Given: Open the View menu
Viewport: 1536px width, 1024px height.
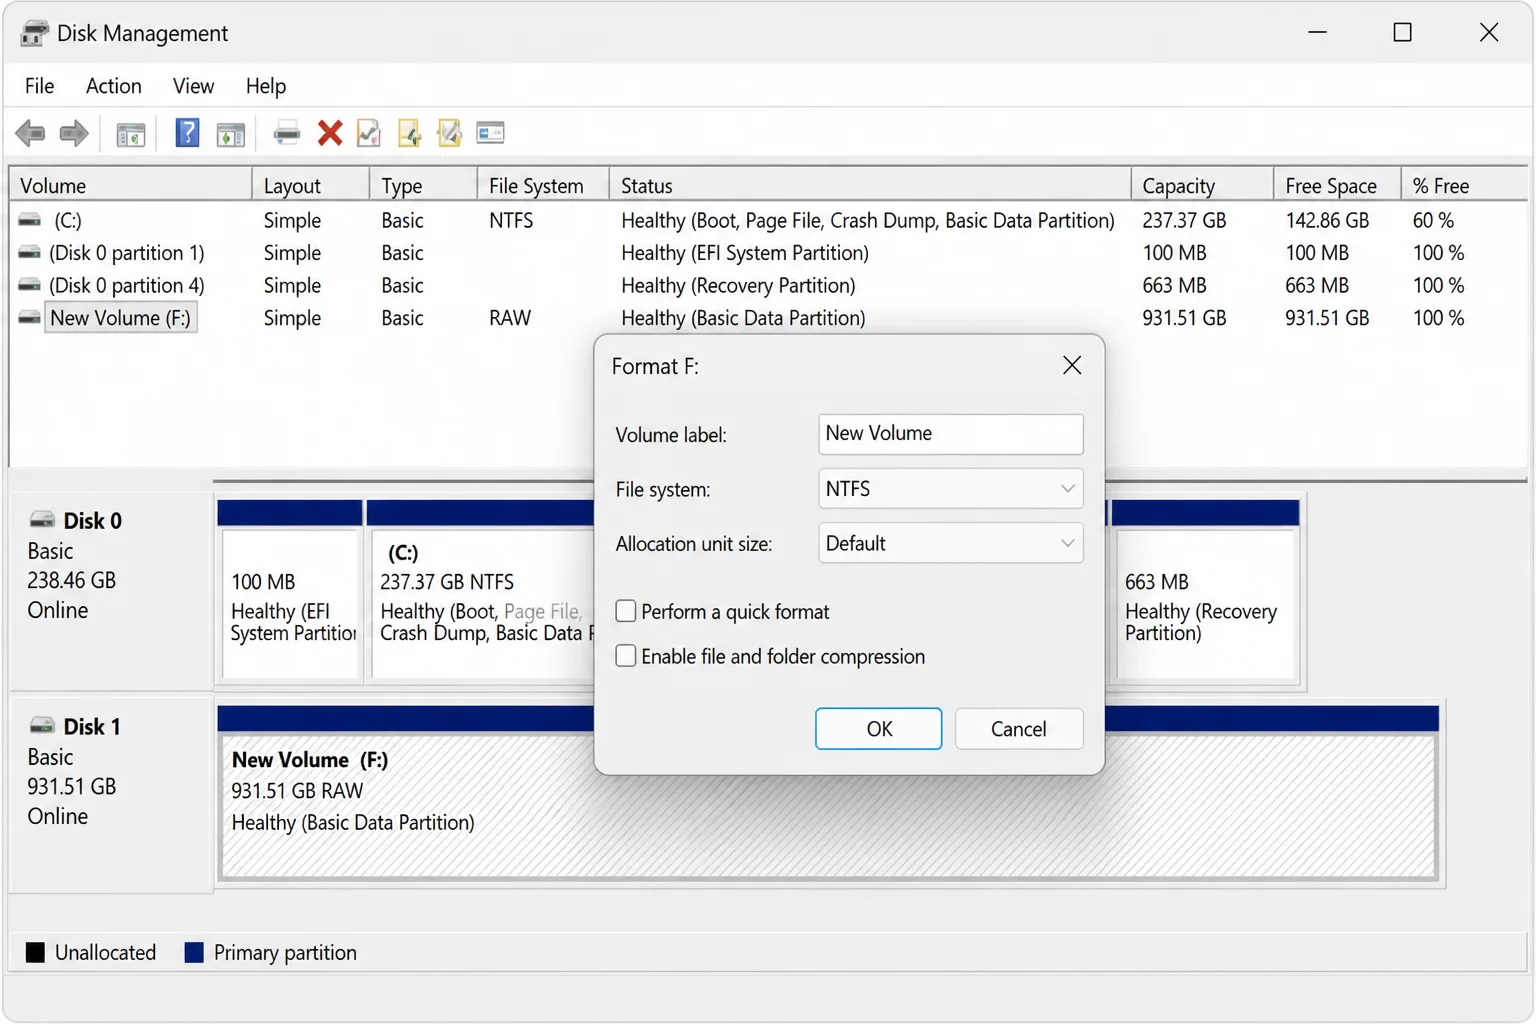Looking at the screenshot, I should click(193, 86).
